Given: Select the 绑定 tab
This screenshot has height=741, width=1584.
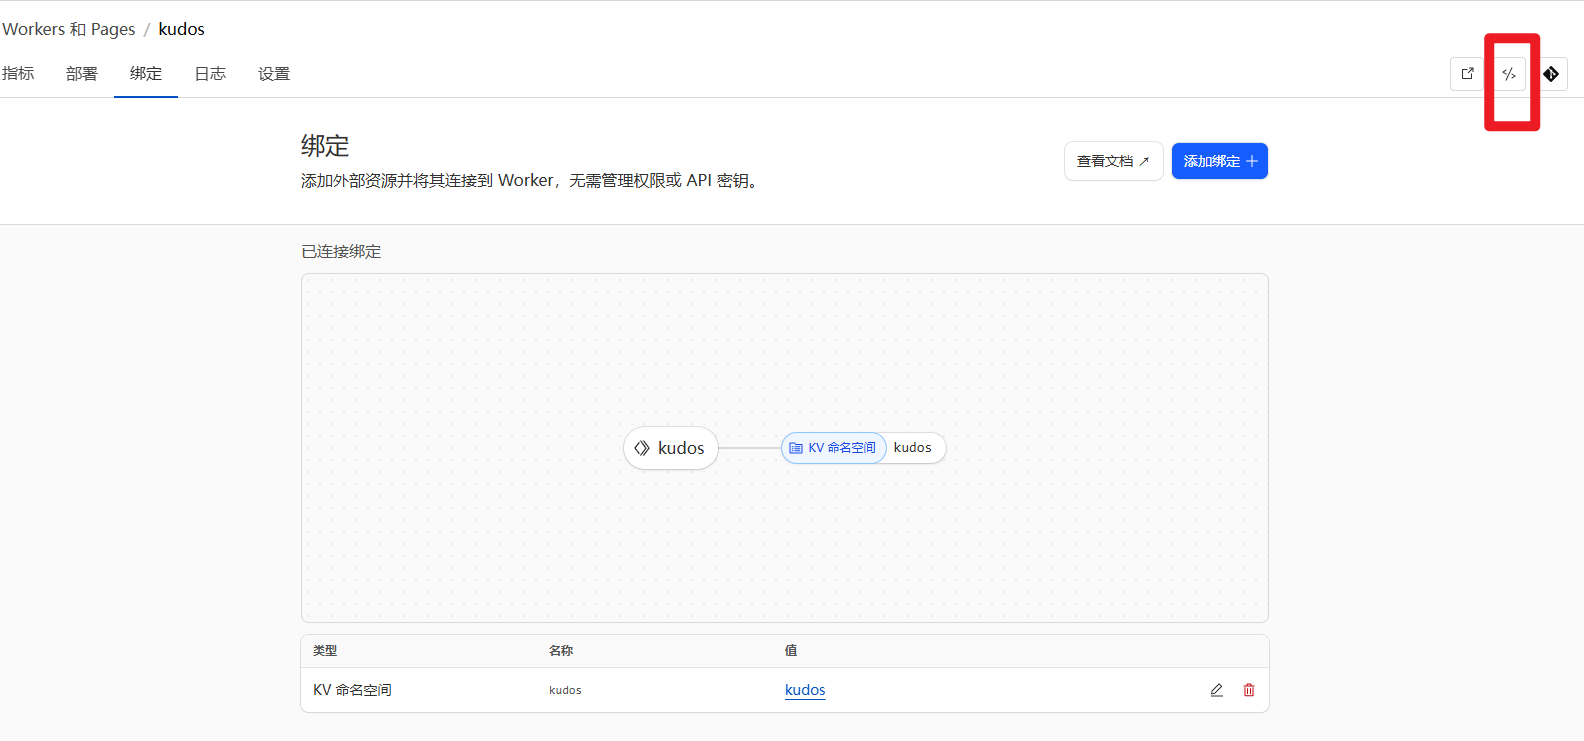Looking at the screenshot, I should [146, 74].
